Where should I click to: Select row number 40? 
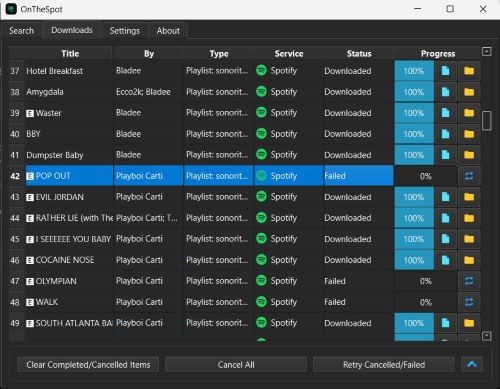pyautogui.click(x=15, y=134)
